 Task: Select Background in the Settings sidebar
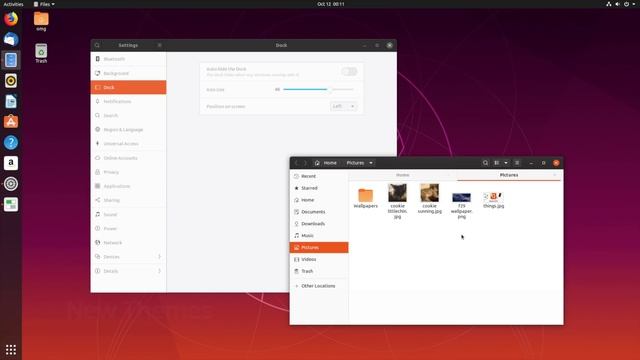(128, 73)
